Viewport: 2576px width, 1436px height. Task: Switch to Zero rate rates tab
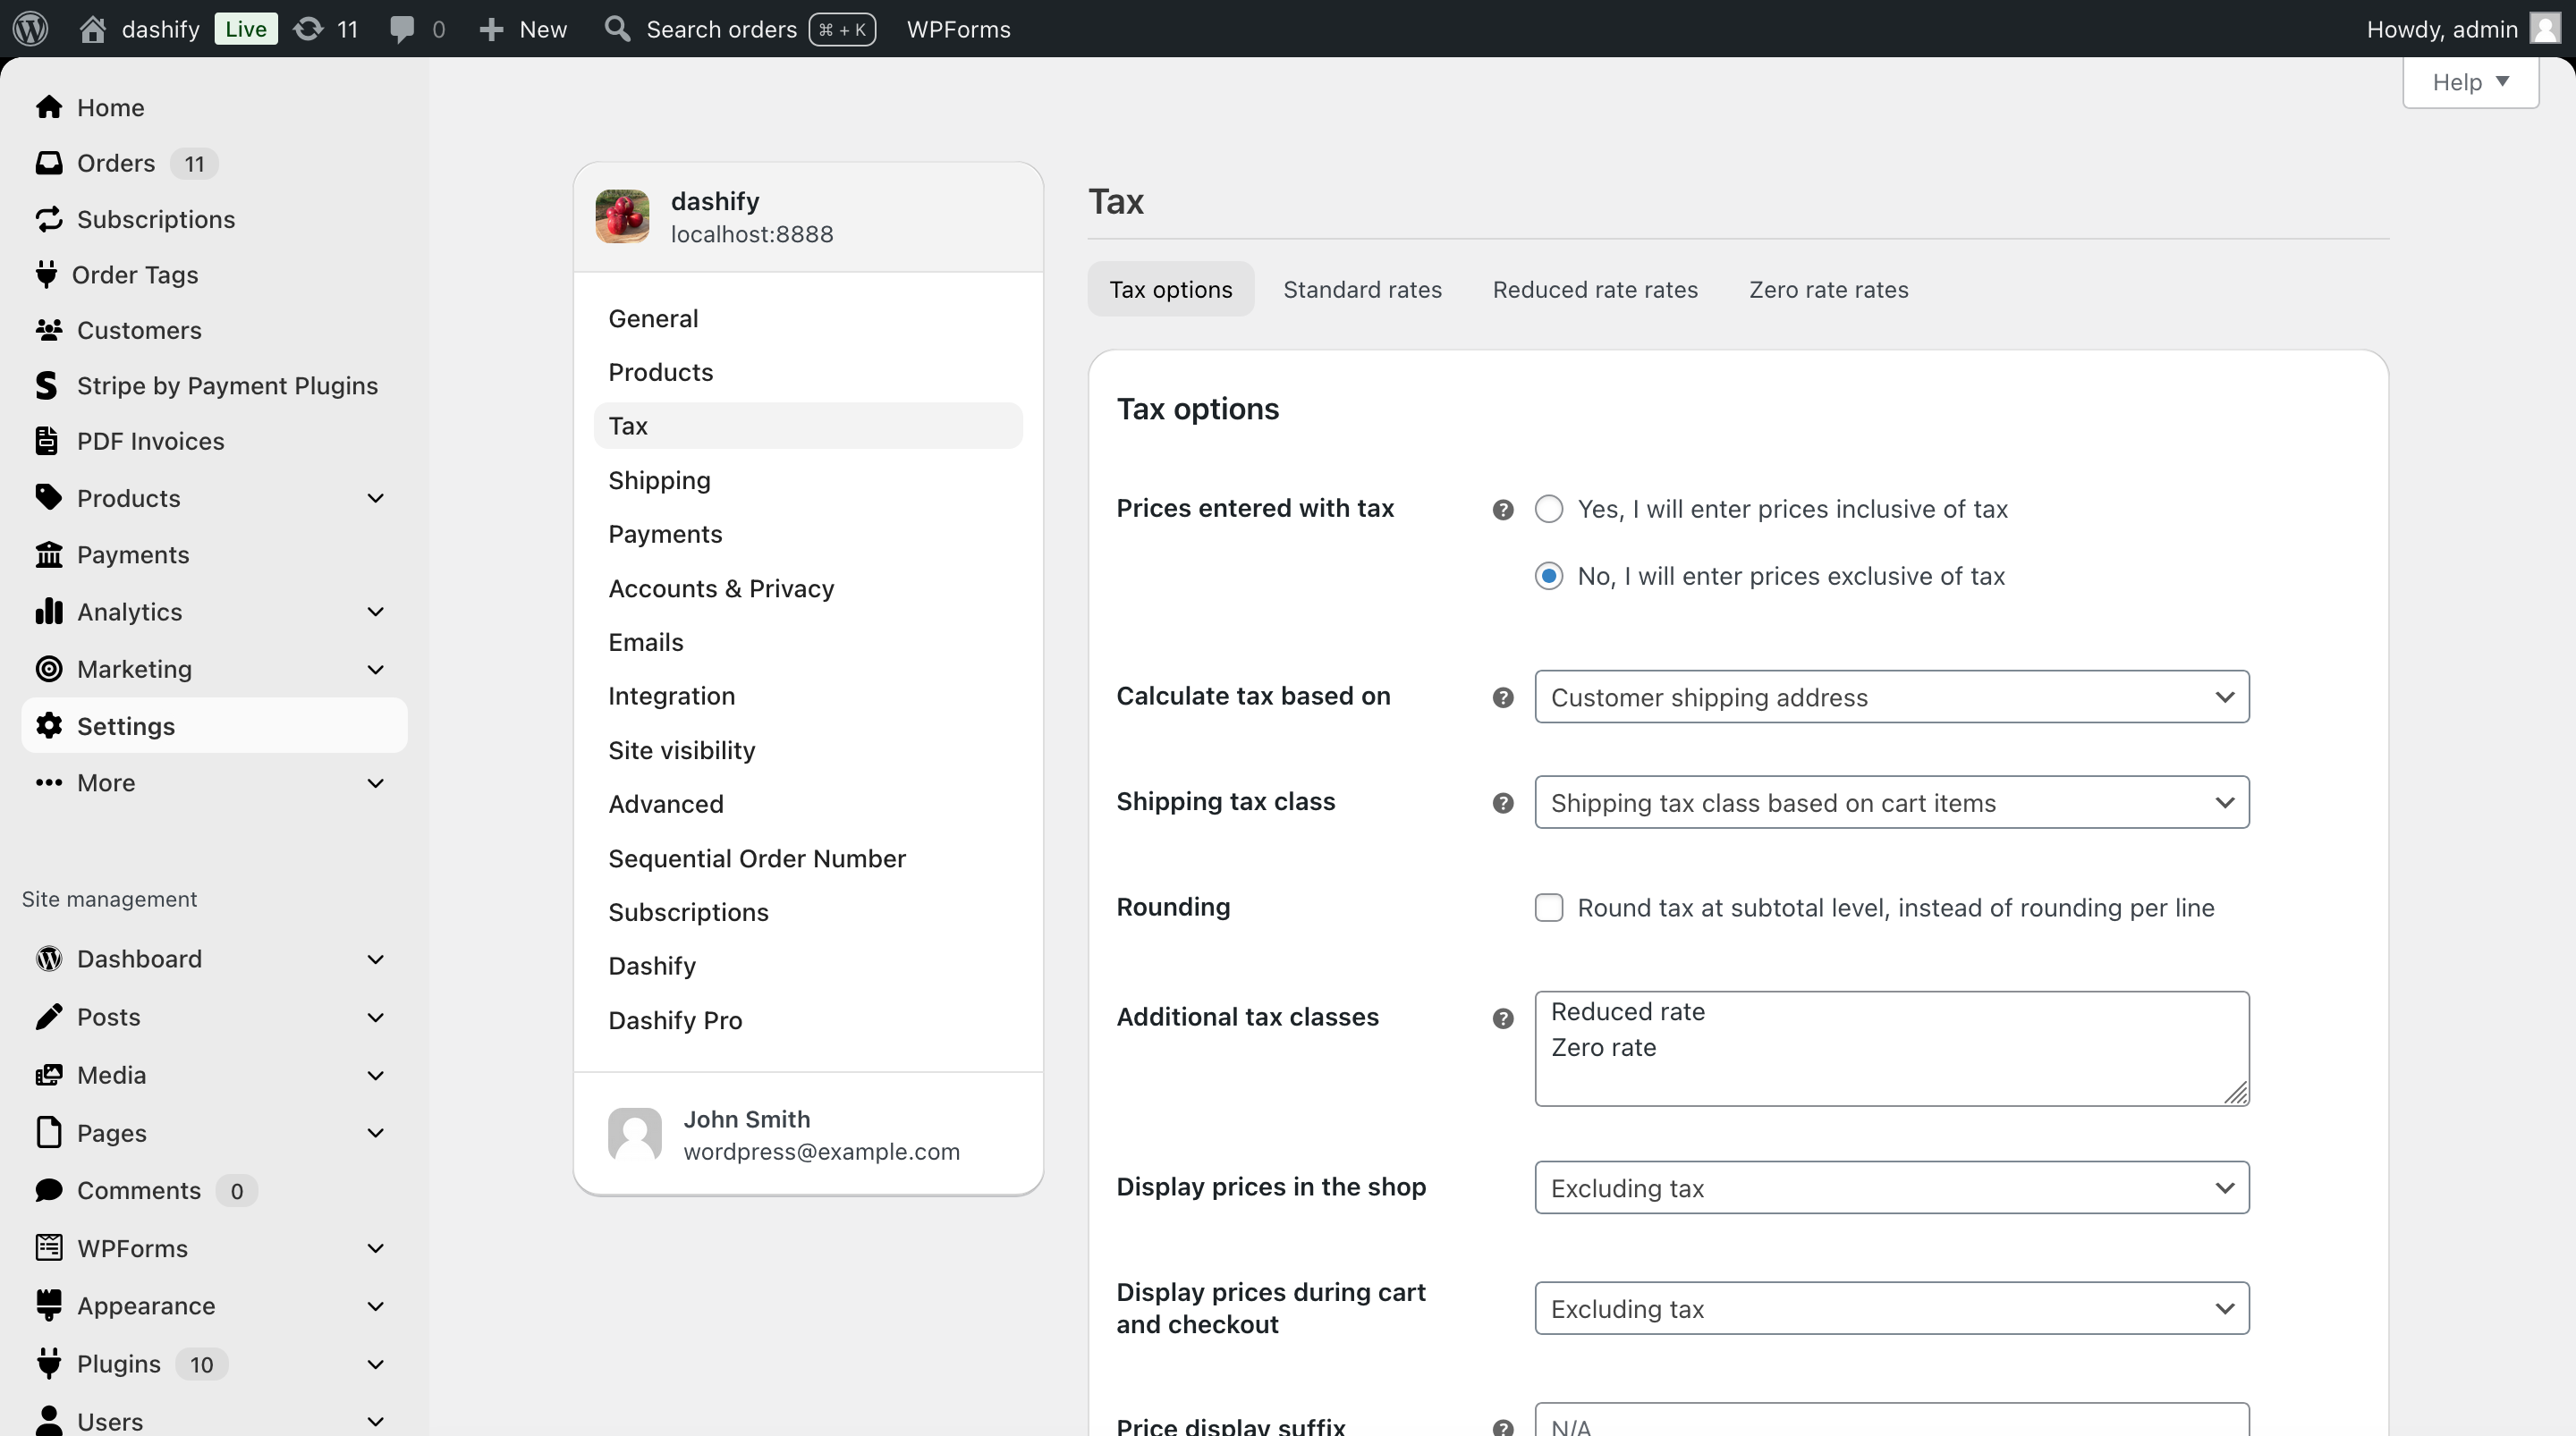click(x=1828, y=288)
